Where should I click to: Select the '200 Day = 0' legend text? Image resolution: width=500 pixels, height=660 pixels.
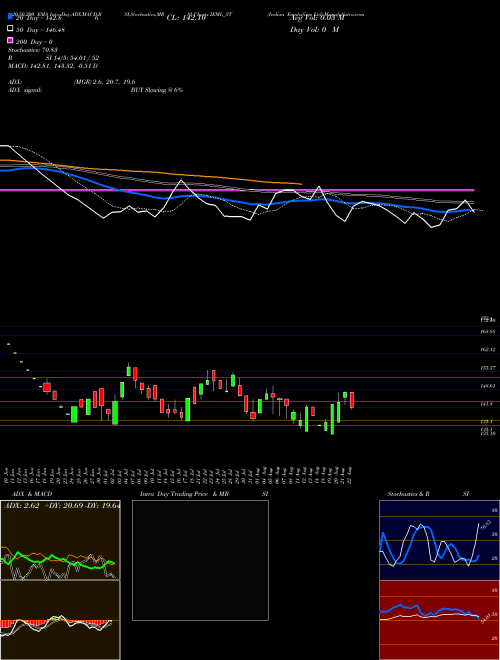(x=35, y=42)
